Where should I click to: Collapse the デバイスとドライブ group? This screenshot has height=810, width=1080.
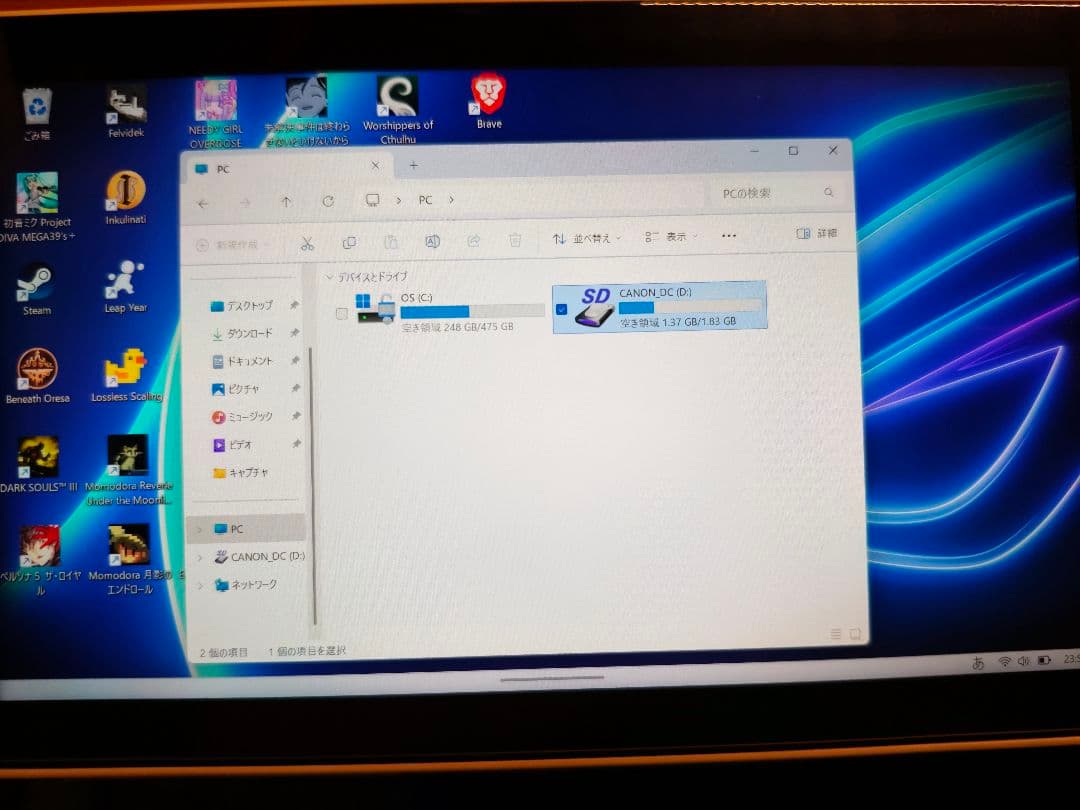[330, 277]
